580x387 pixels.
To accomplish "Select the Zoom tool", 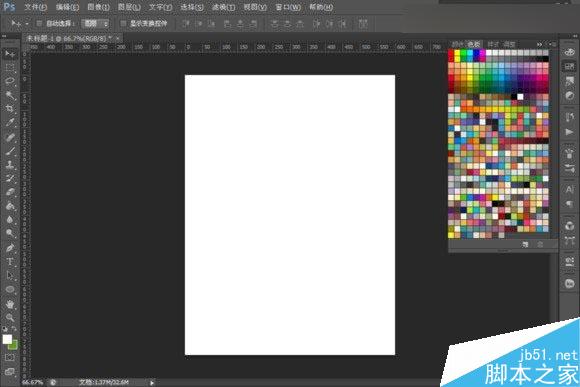I will click(x=10, y=317).
